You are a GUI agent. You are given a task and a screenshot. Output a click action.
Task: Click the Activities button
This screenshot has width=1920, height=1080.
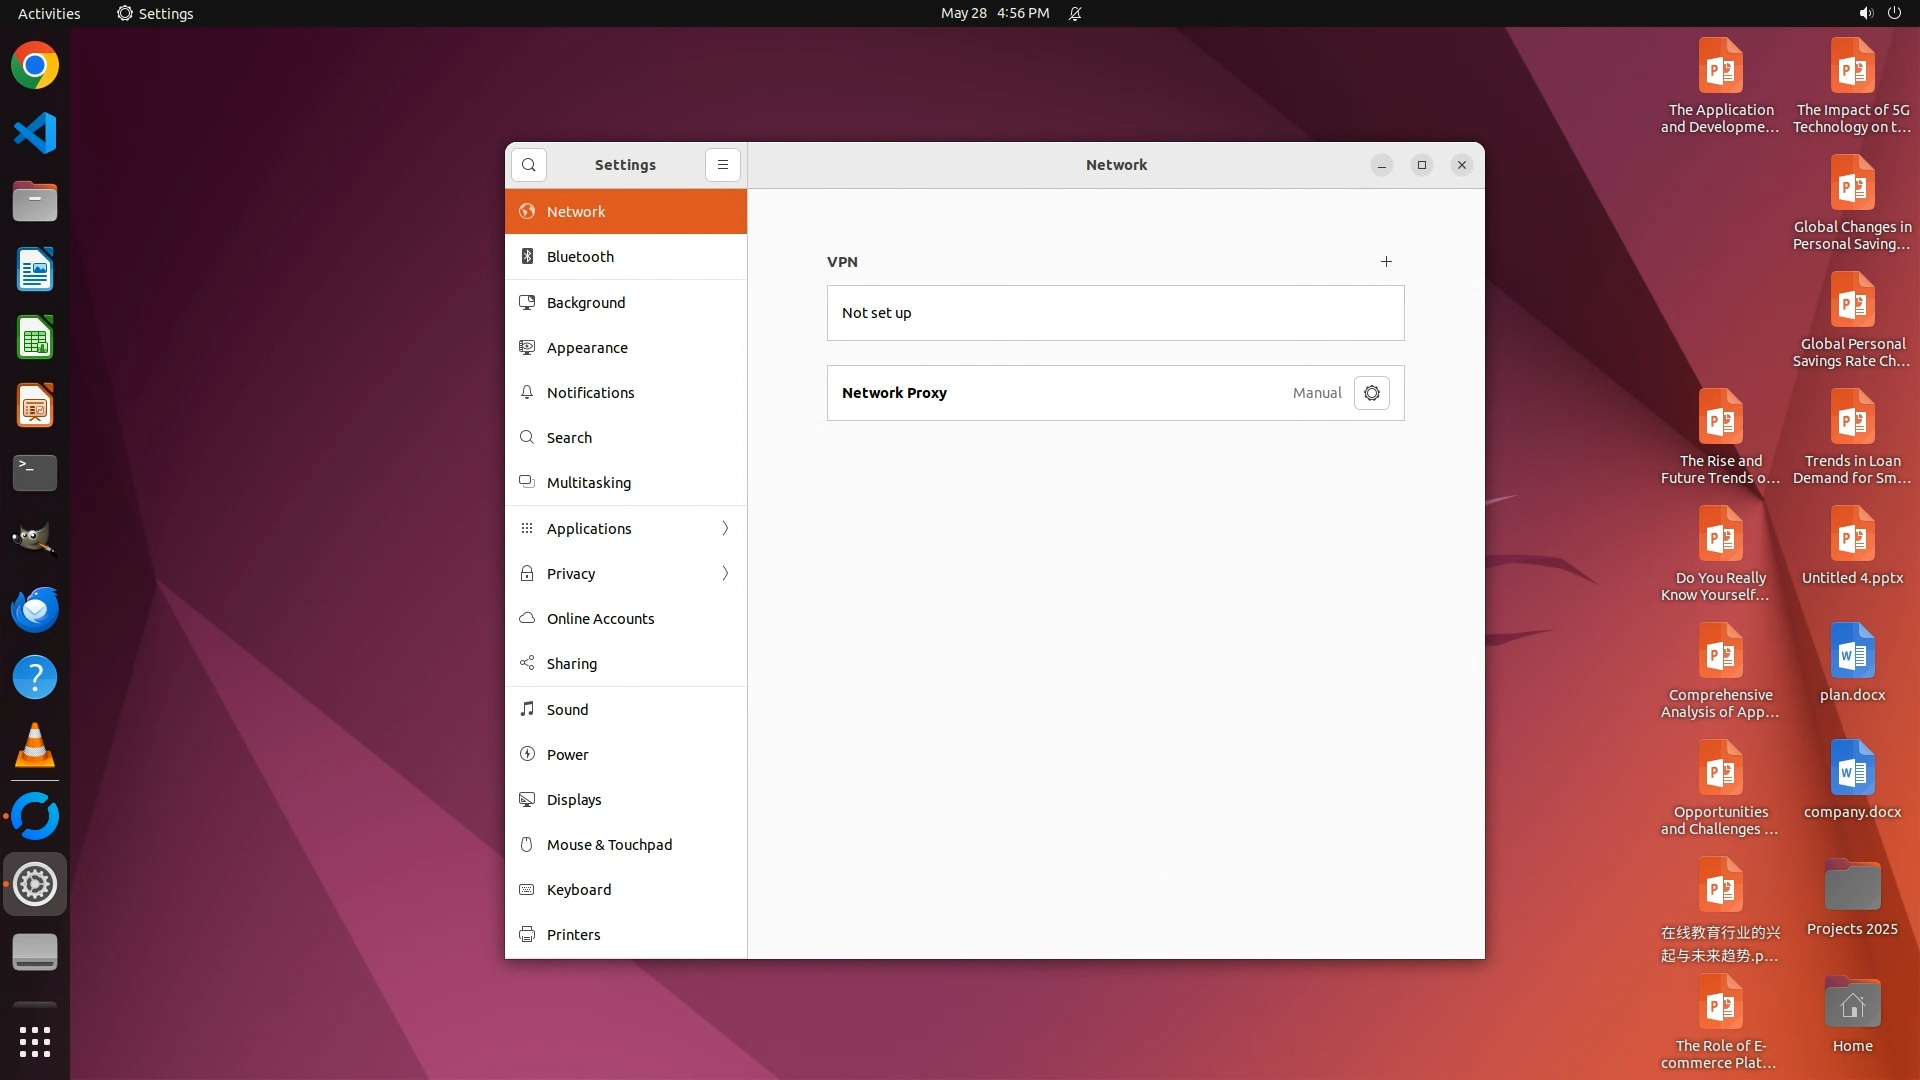[x=49, y=13]
